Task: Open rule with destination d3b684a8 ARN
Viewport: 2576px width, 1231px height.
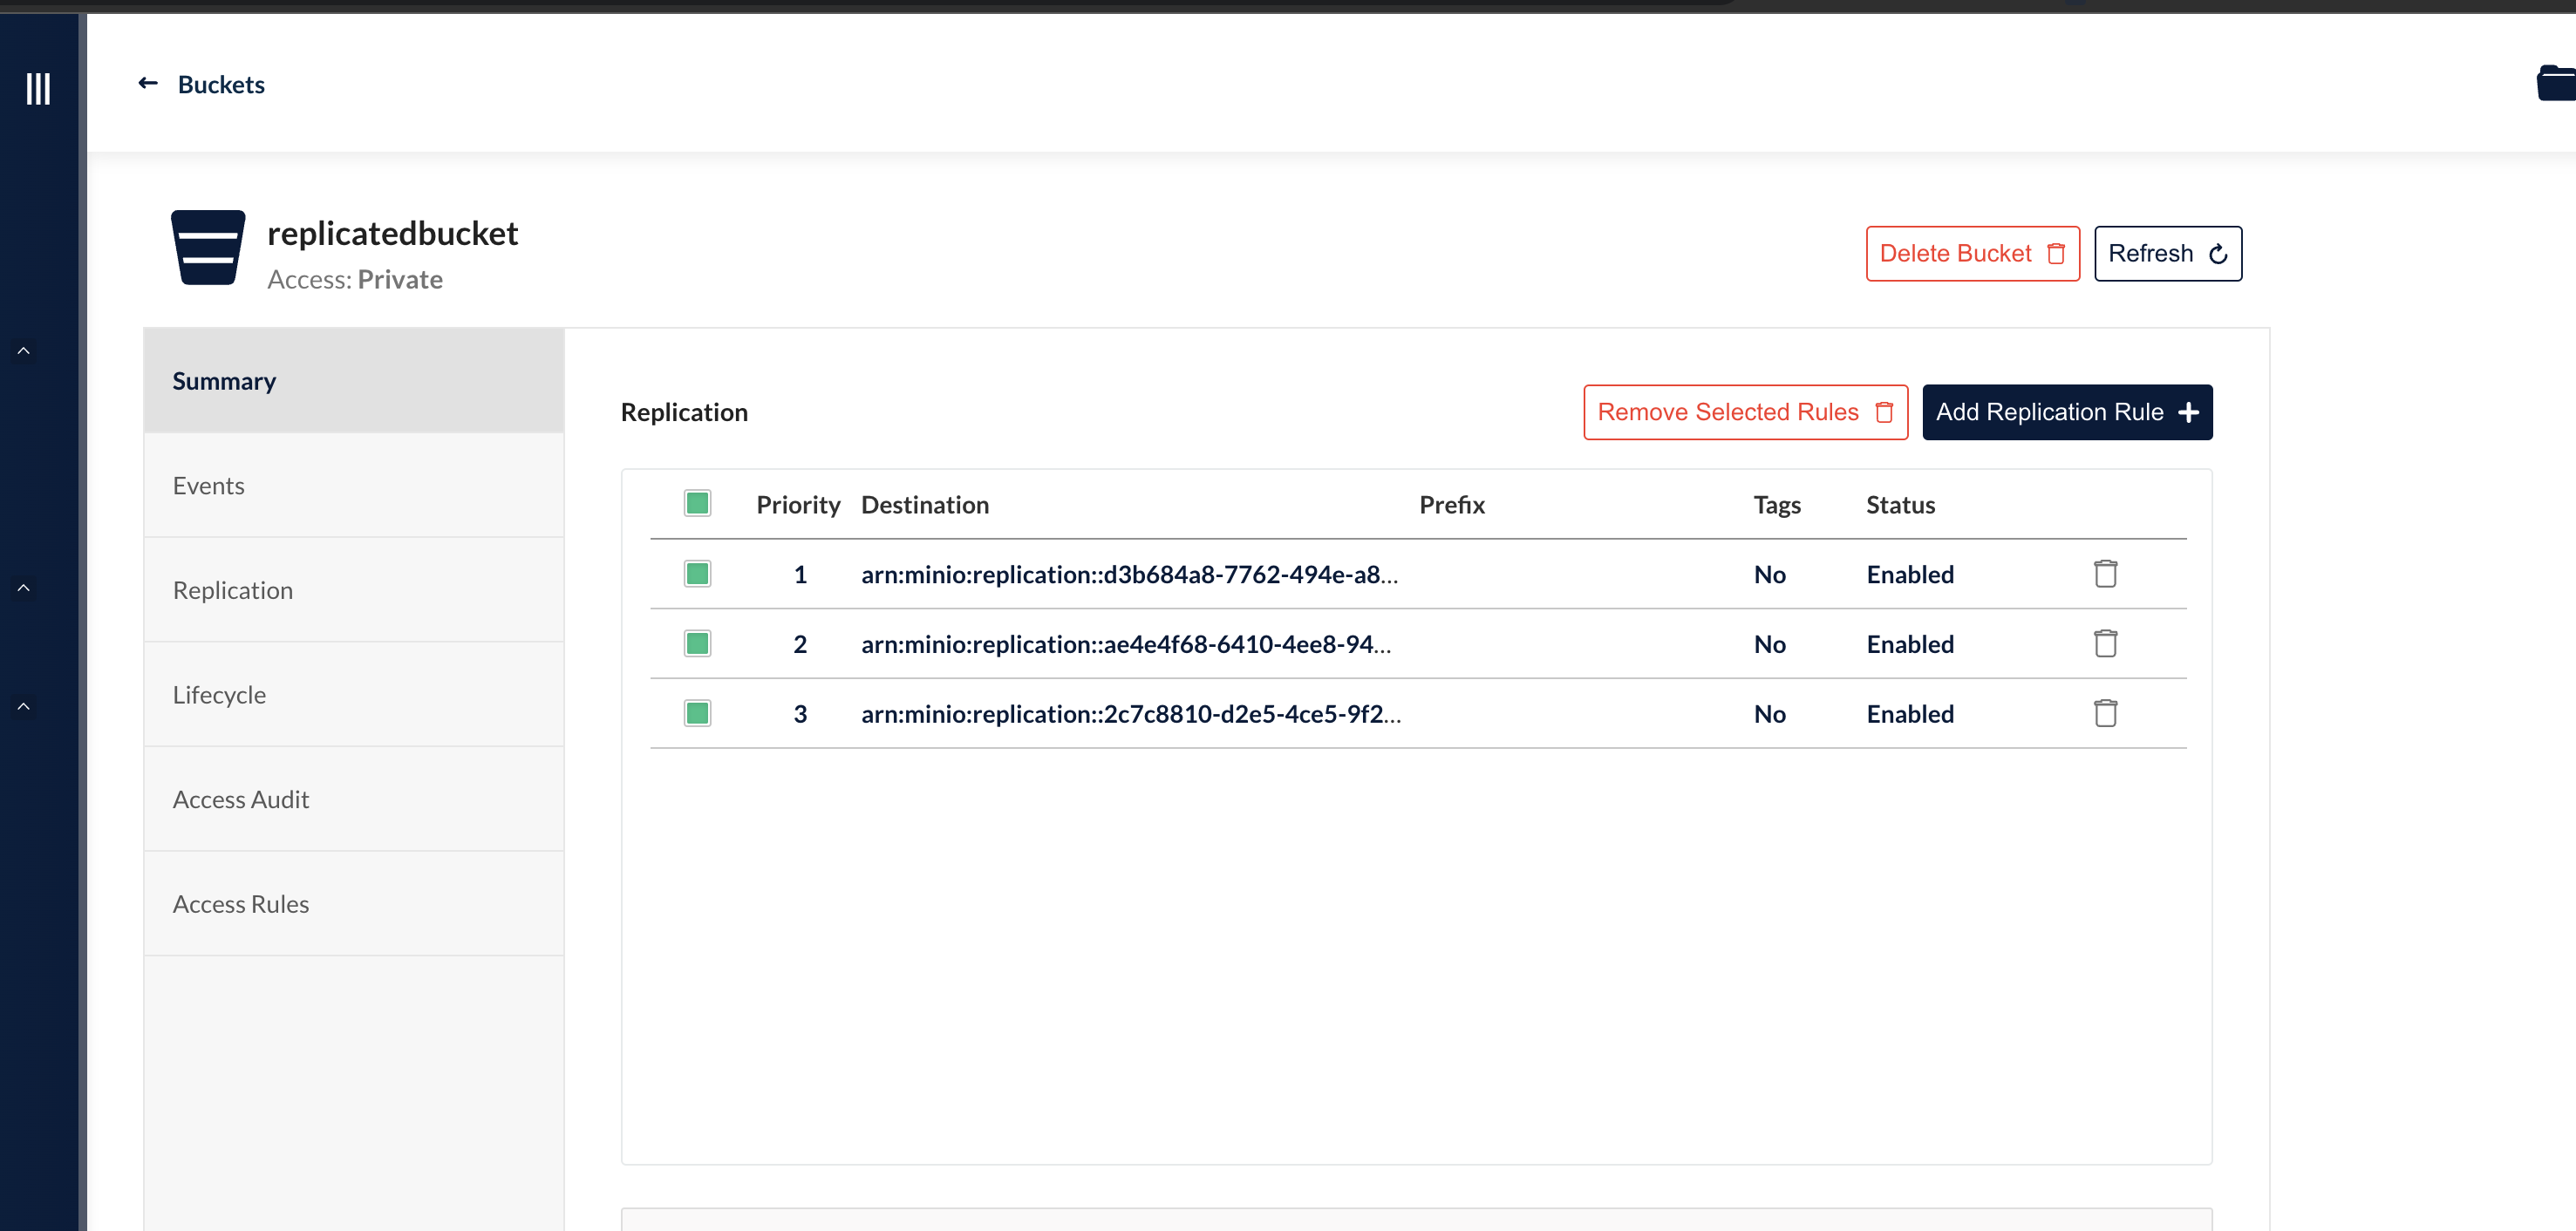Action: click(x=1128, y=574)
